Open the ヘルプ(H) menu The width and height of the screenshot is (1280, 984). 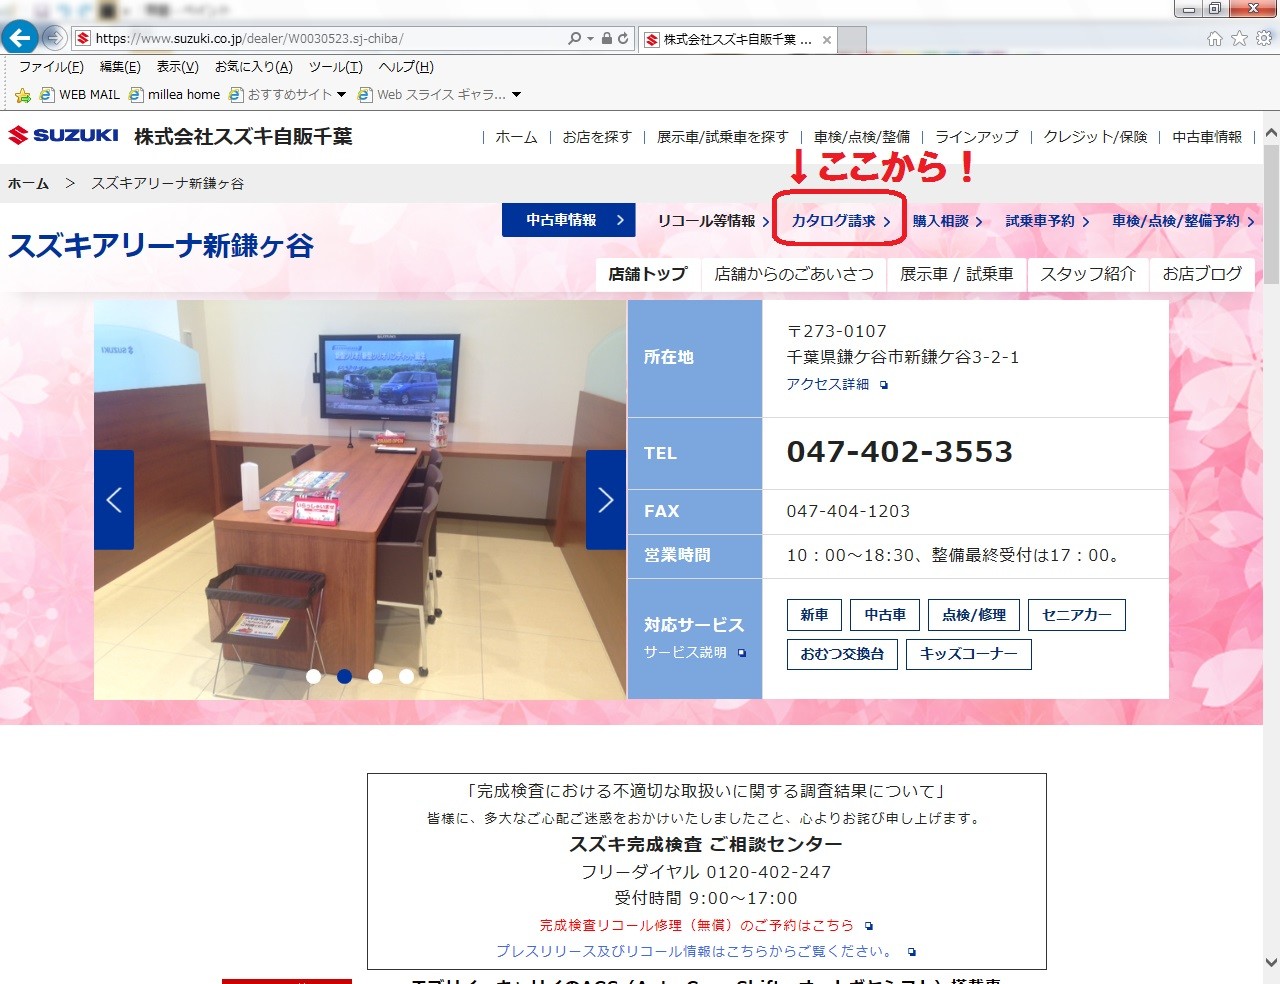406,67
